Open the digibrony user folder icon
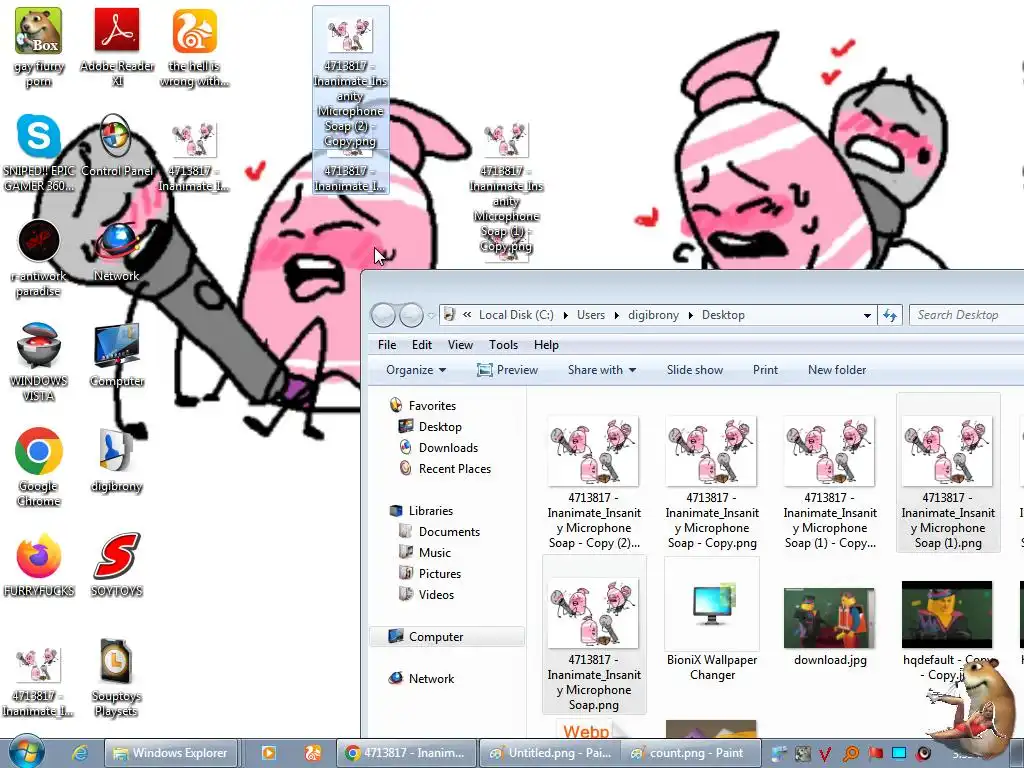 pyautogui.click(x=116, y=460)
